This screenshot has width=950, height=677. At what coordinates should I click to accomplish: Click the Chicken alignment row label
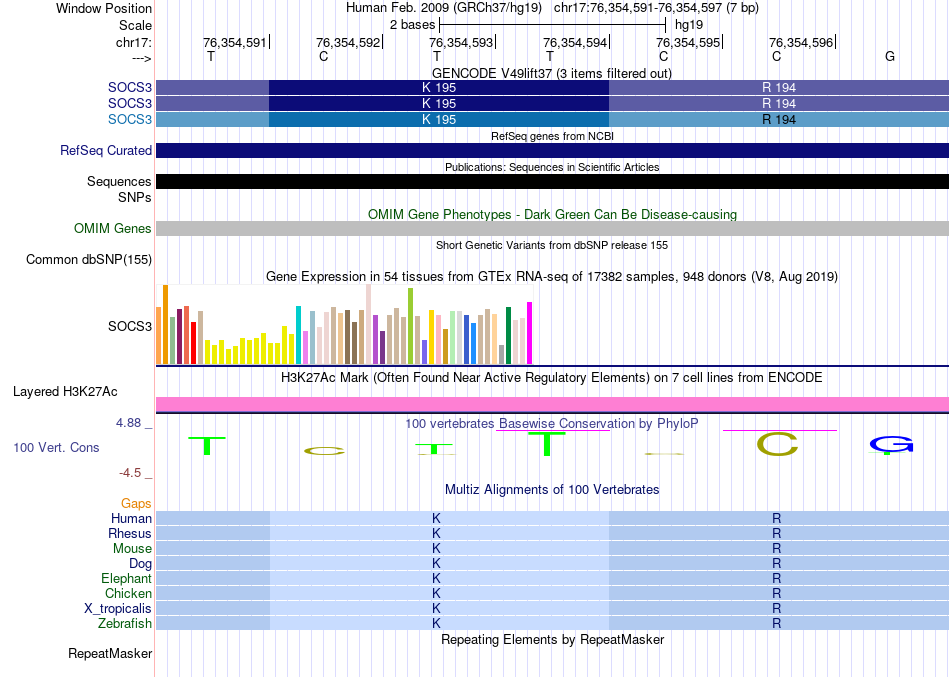click(128, 593)
